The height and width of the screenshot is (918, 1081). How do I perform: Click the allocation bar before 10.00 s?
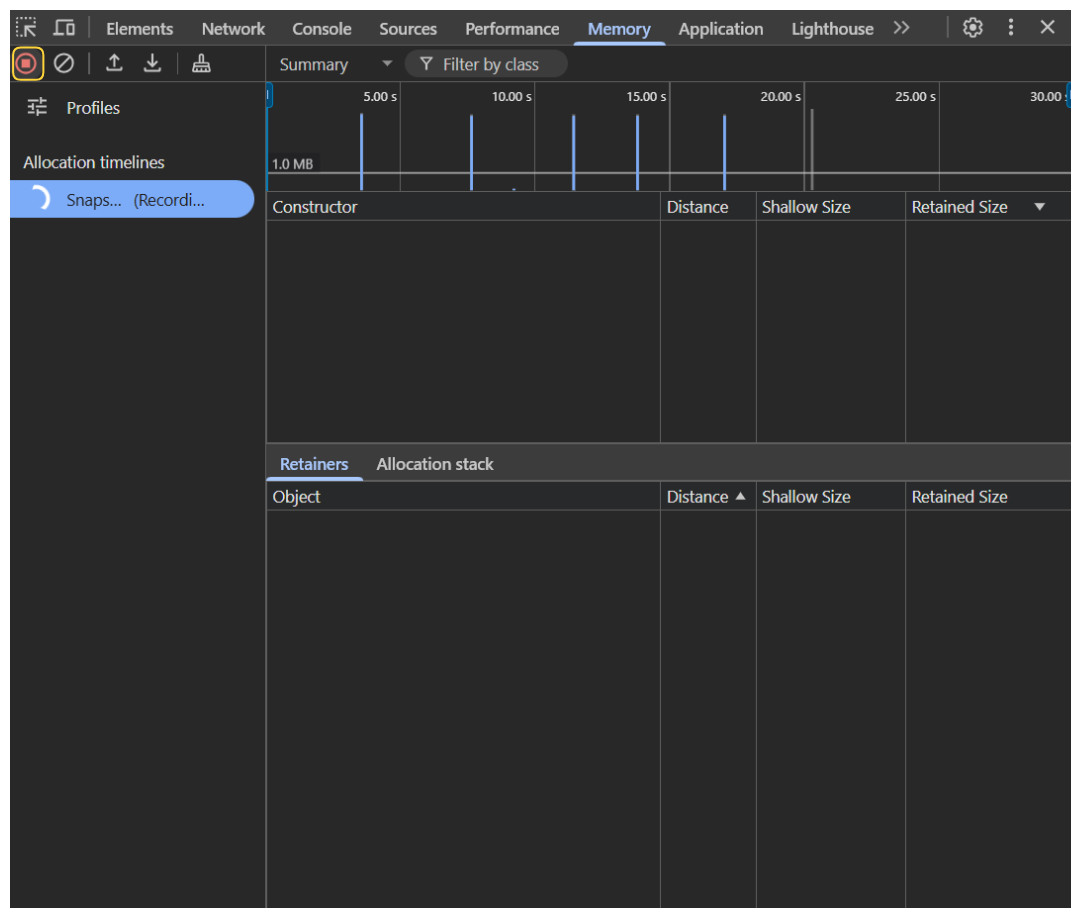472,152
